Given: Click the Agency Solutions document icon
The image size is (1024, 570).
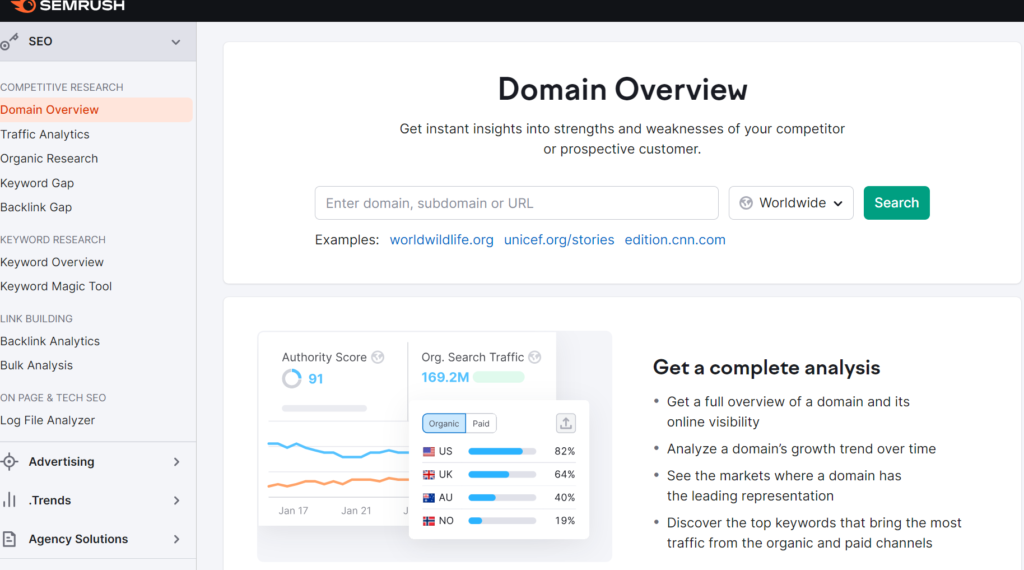Looking at the screenshot, I should tap(9, 539).
